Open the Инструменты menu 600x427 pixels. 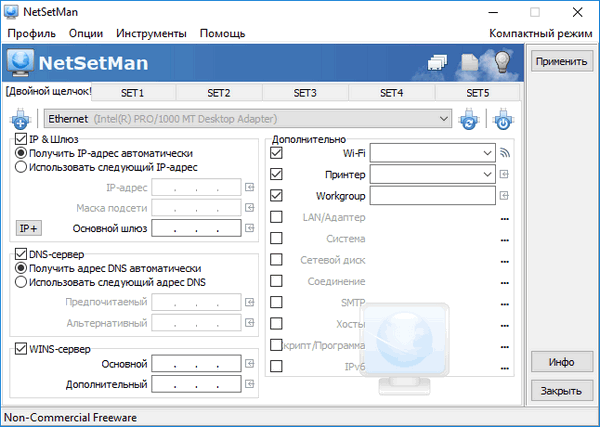pyautogui.click(x=152, y=34)
